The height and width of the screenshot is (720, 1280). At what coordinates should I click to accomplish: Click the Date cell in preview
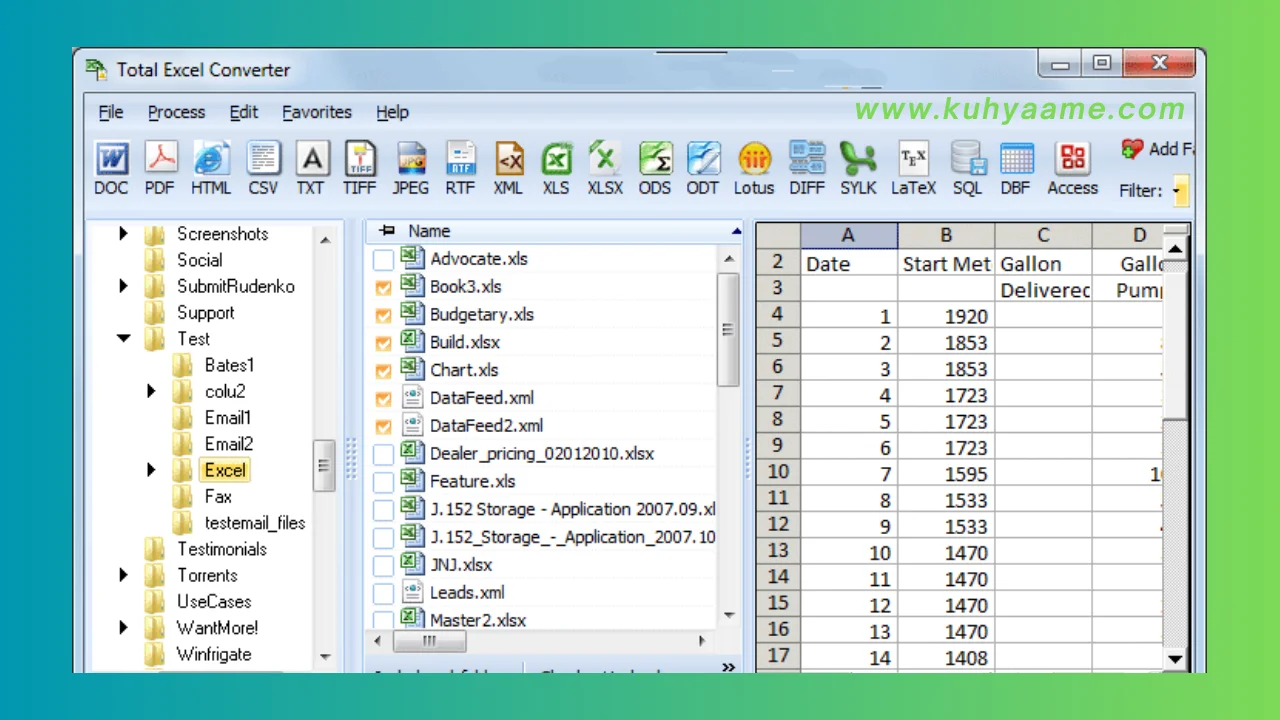[x=848, y=264]
